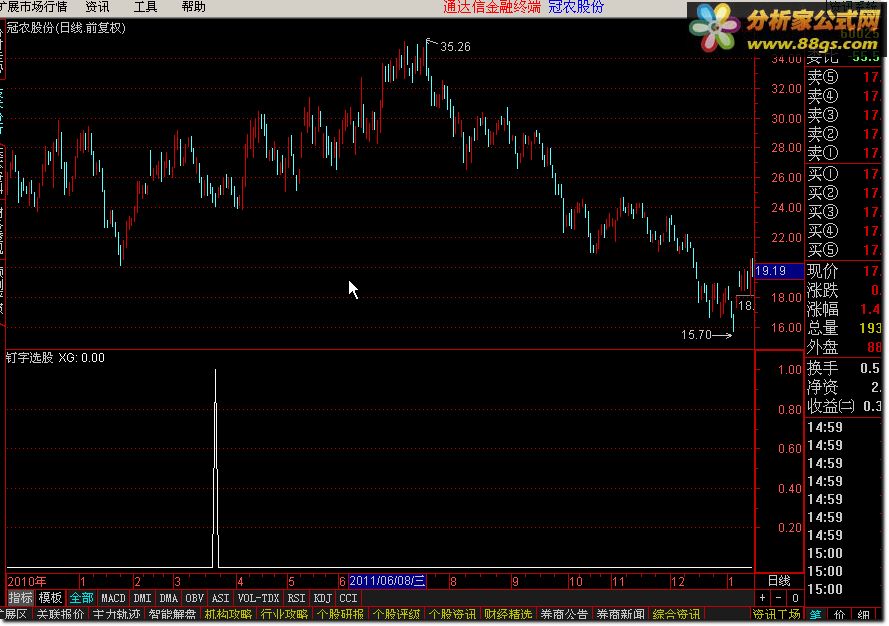
Task: Open 个股资讯 bottom tab
Action: pos(452,614)
